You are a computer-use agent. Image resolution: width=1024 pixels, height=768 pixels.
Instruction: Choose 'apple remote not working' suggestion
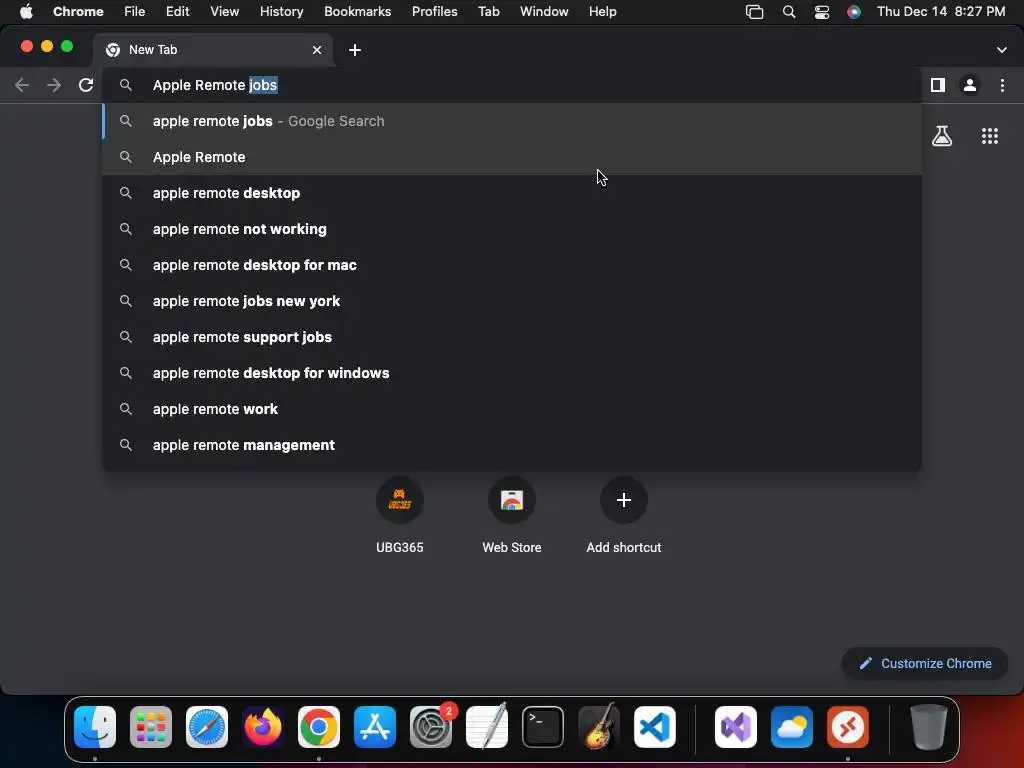[512, 229]
